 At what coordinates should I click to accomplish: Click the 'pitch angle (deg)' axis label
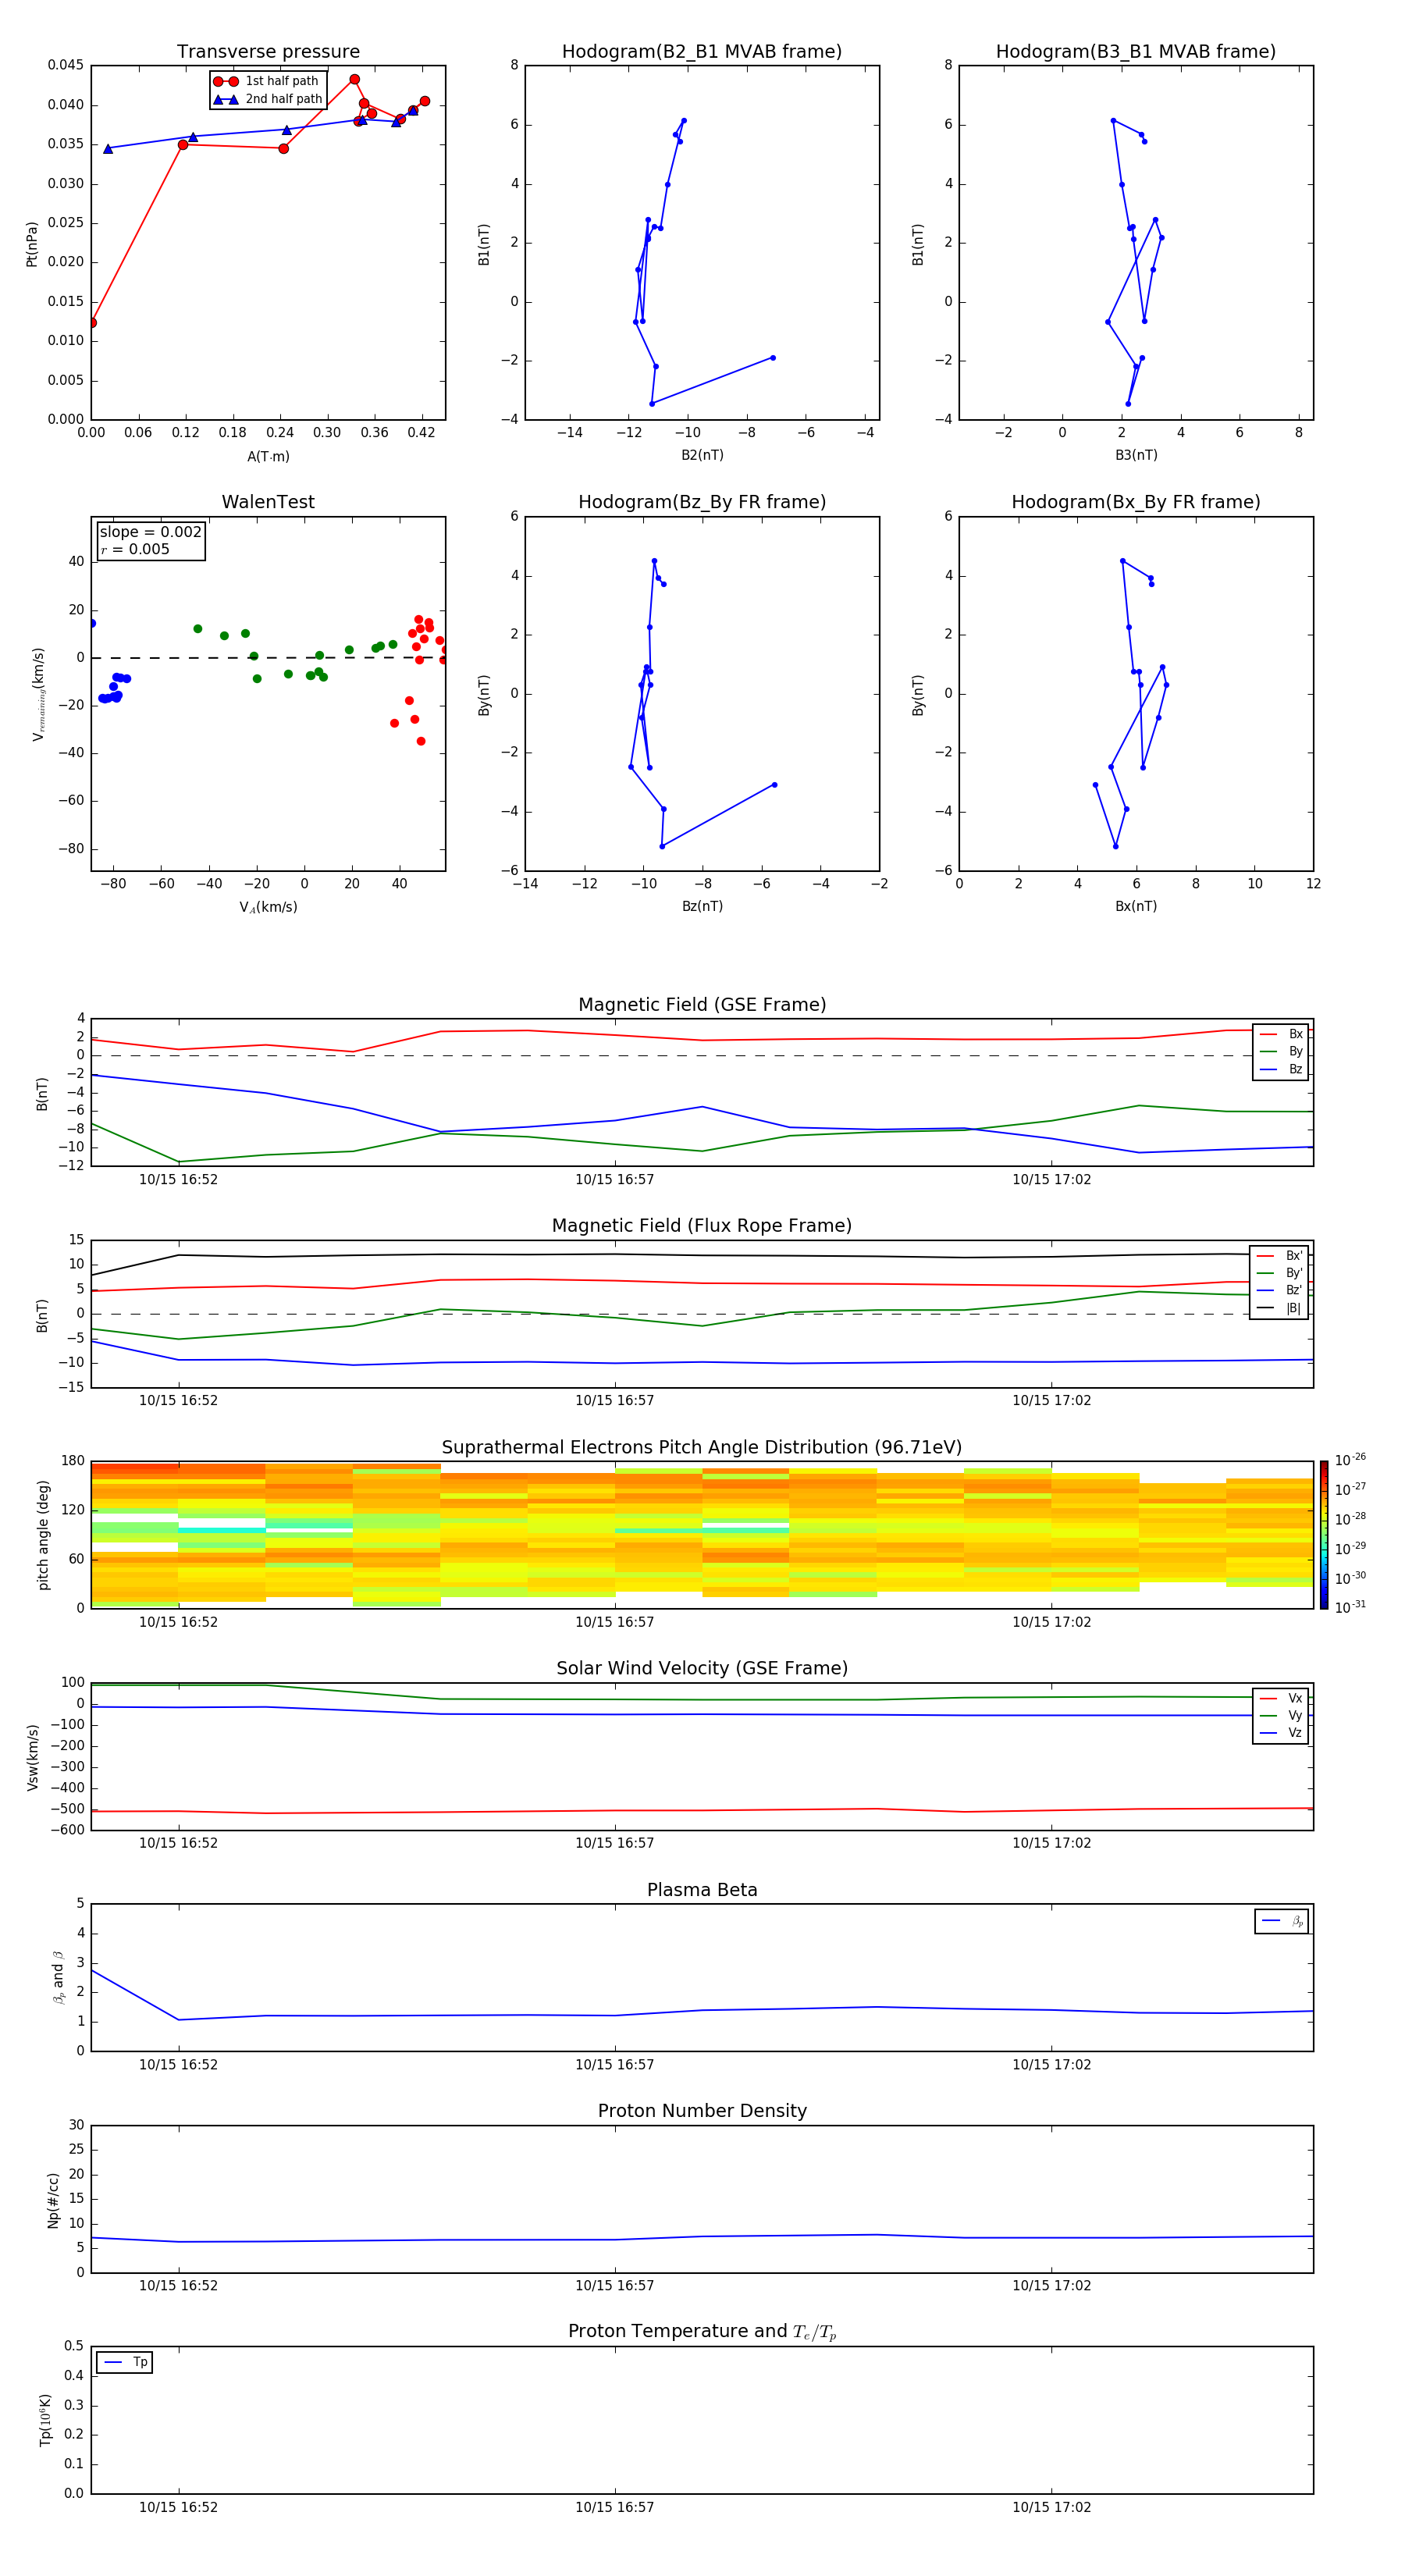point(43,1535)
